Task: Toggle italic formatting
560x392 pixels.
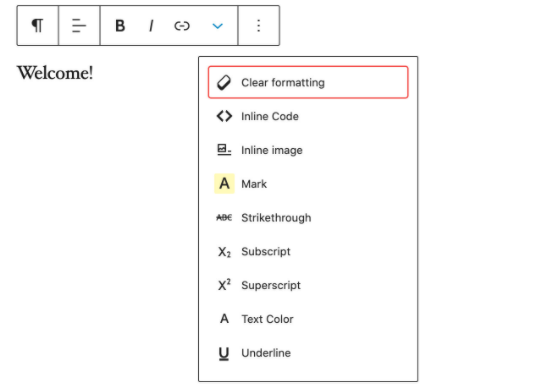Action: pyautogui.click(x=151, y=26)
